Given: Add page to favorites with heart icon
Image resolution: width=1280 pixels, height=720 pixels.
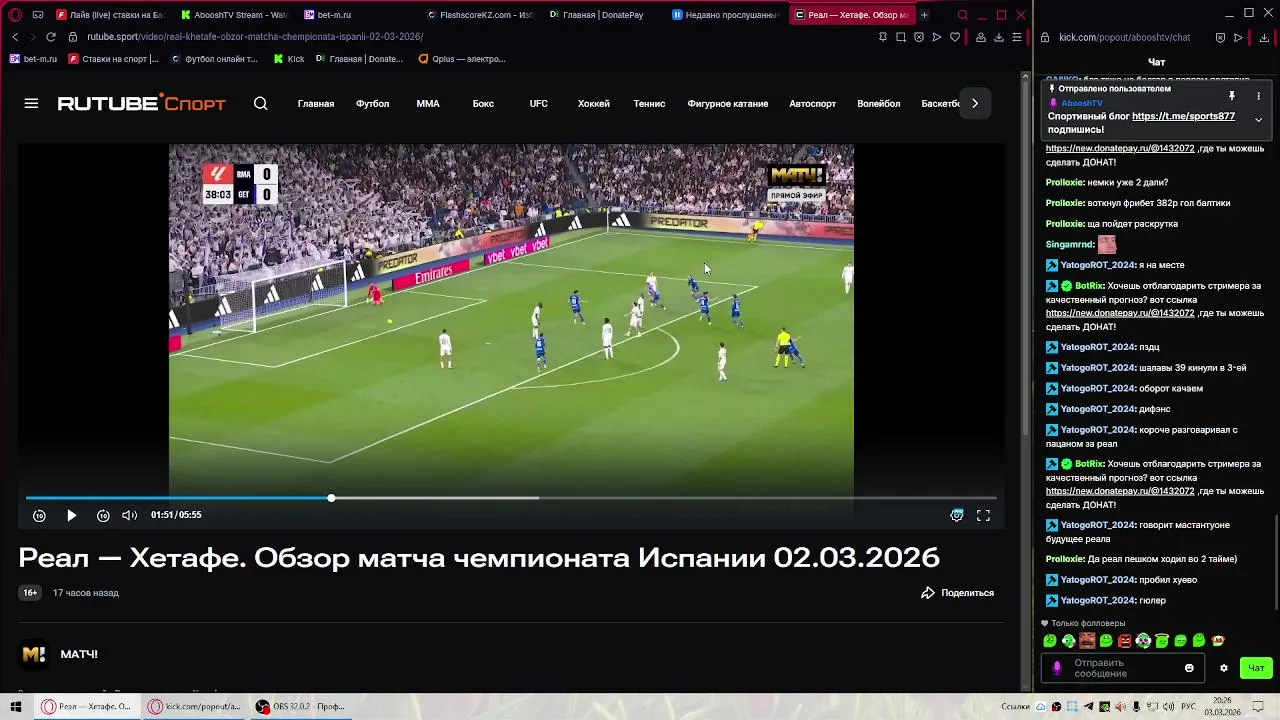Looking at the screenshot, I should point(955,37).
